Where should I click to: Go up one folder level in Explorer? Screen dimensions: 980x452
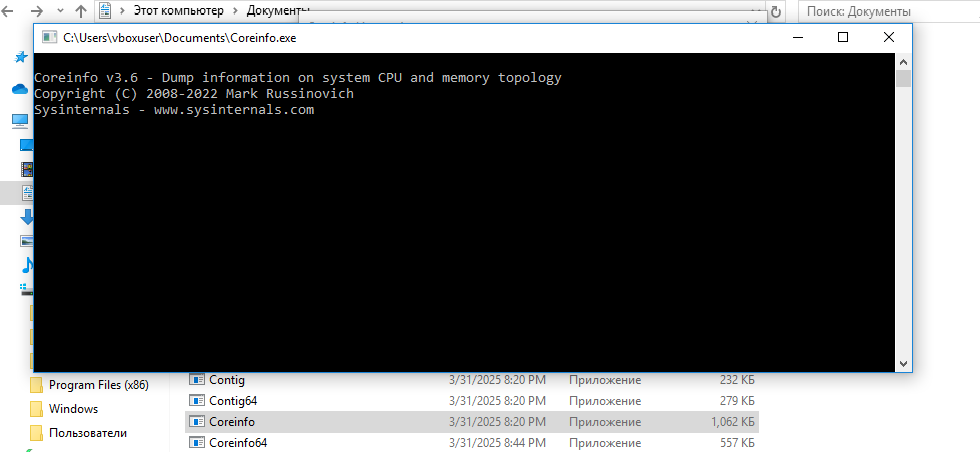click(x=81, y=11)
